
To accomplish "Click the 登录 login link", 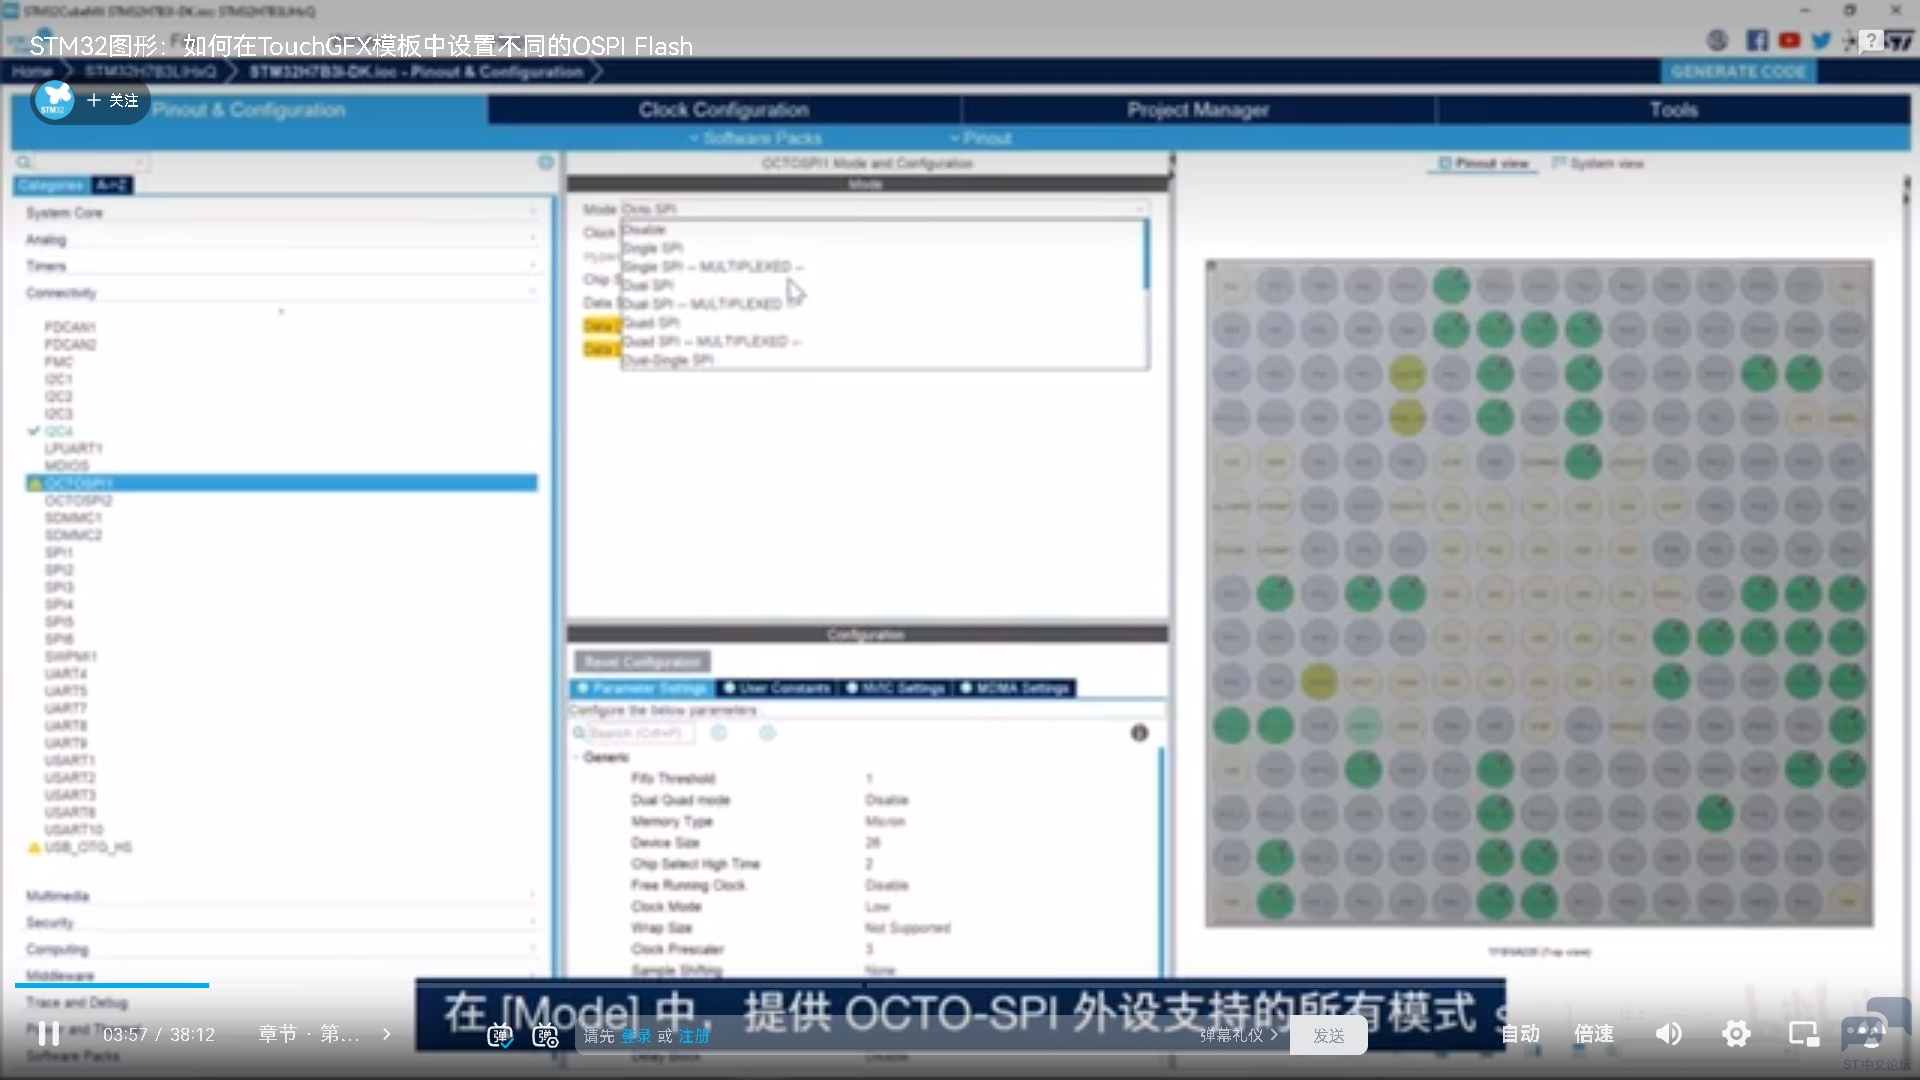I will 636,1036.
